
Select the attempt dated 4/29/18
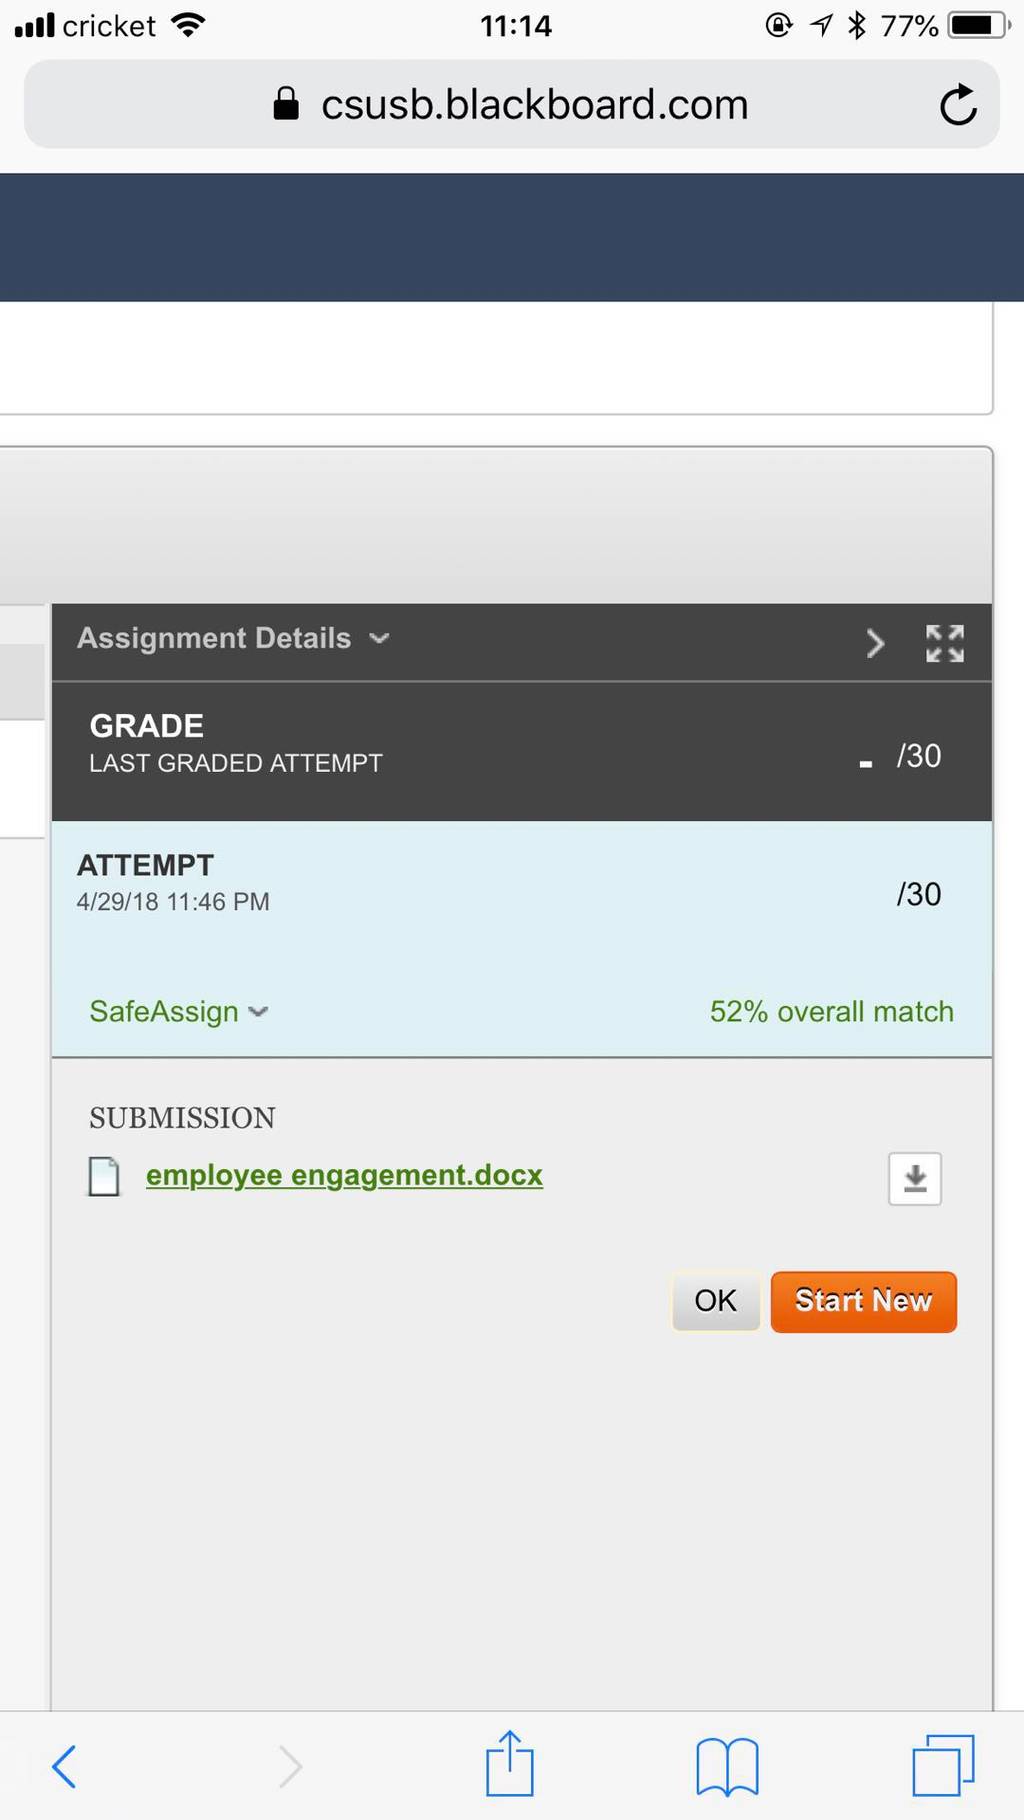click(x=522, y=883)
